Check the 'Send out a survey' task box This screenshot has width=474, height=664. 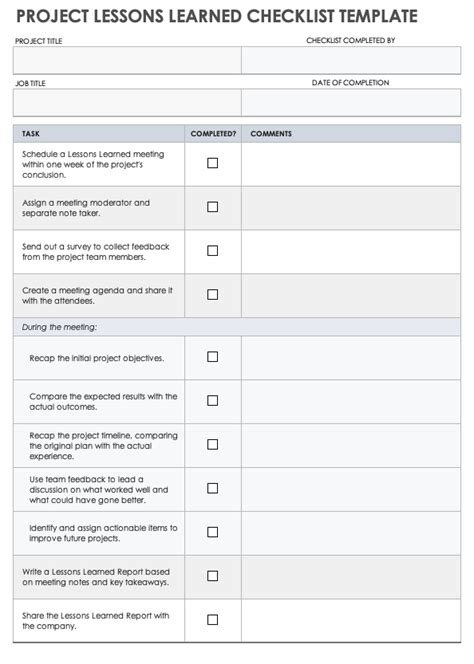pos(213,251)
